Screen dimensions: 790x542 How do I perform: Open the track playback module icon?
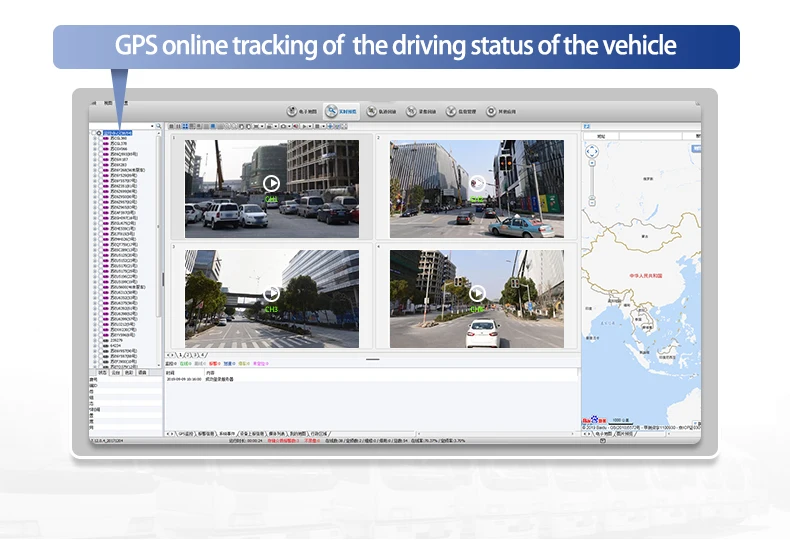tap(372, 111)
